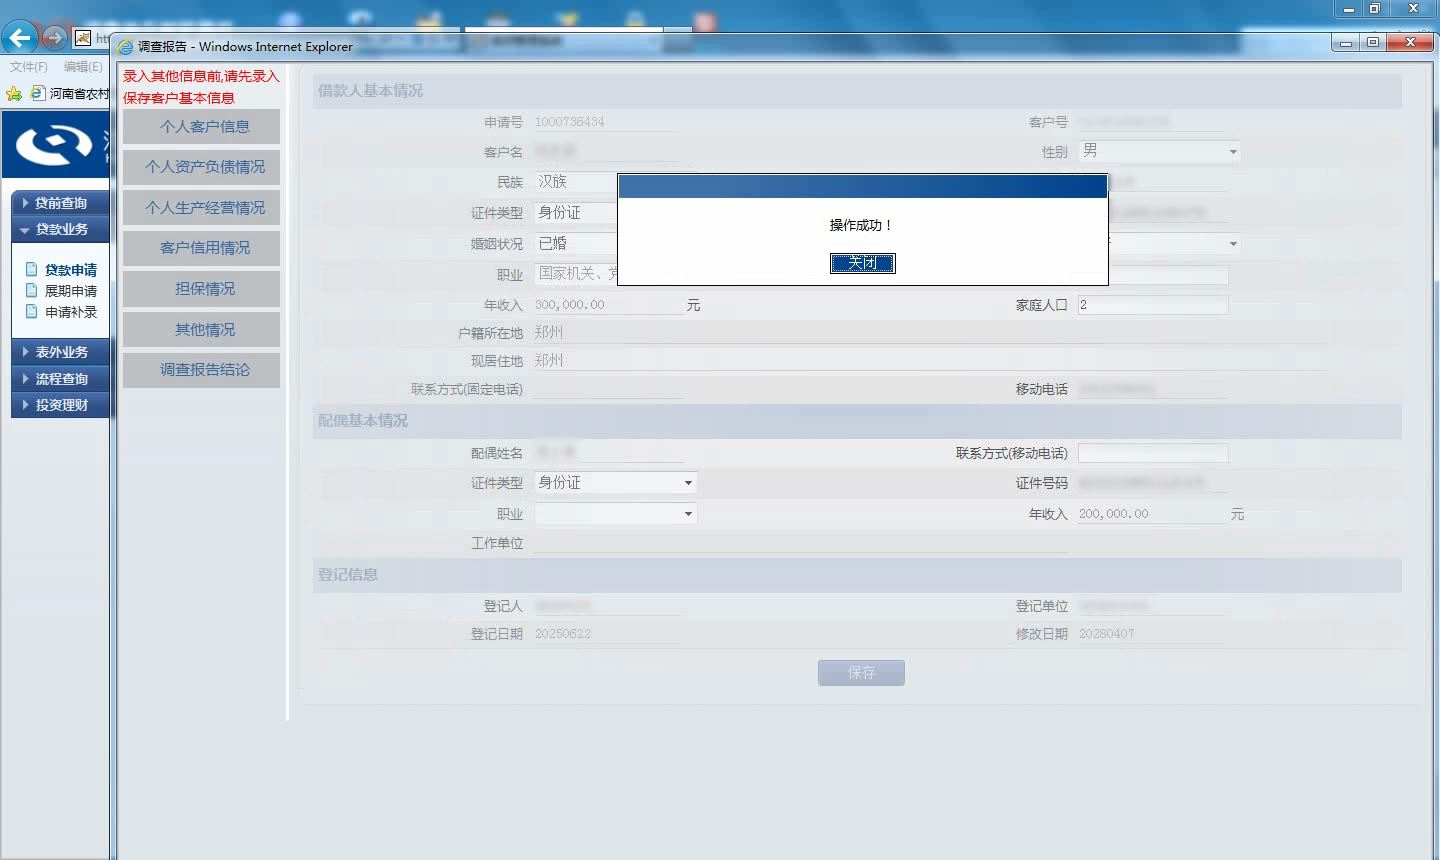Switch to 个人客户信息 section
The height and width of the screenshot is (860, 1440).
(x=201, y=126)
